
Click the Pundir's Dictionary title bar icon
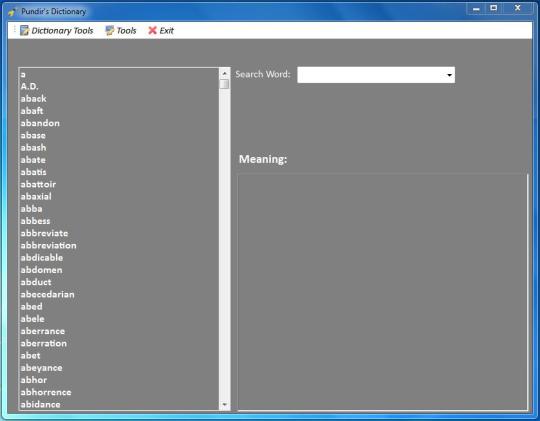(x=12, y=12)
